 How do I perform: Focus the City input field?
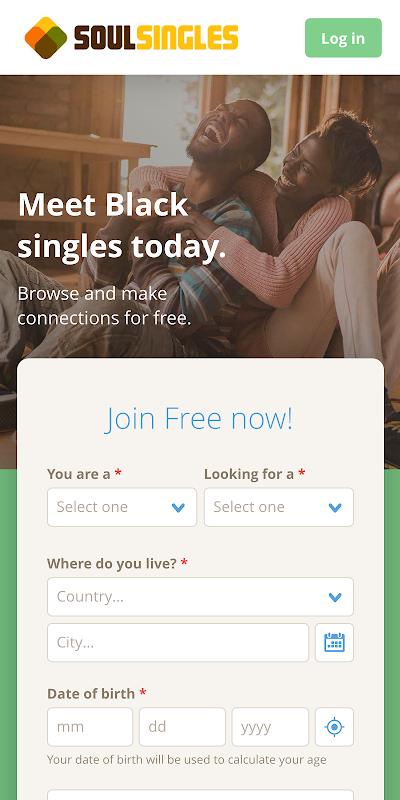click(x=178, y=642)
